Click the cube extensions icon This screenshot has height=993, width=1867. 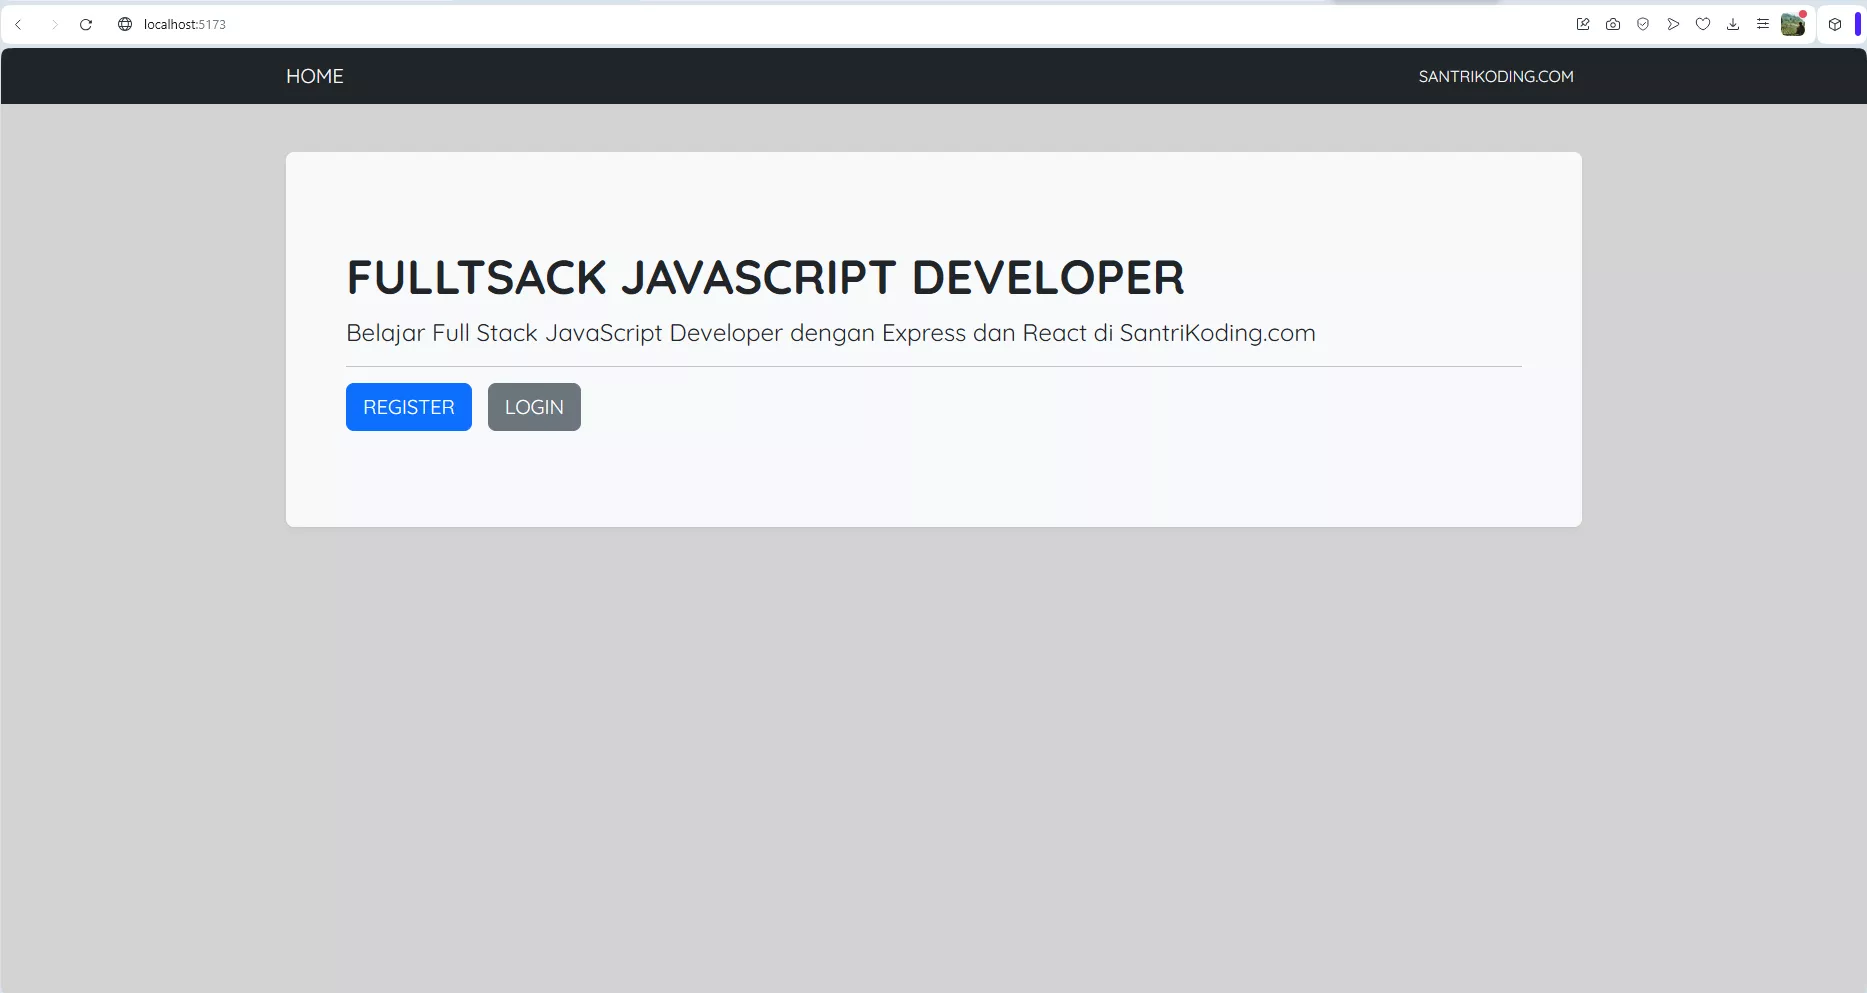pos(1835,24)
